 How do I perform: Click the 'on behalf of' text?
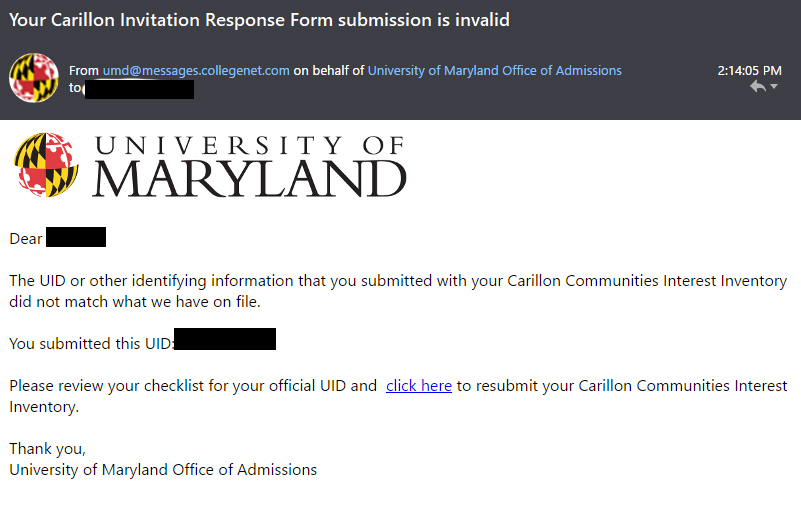point(328,70)
